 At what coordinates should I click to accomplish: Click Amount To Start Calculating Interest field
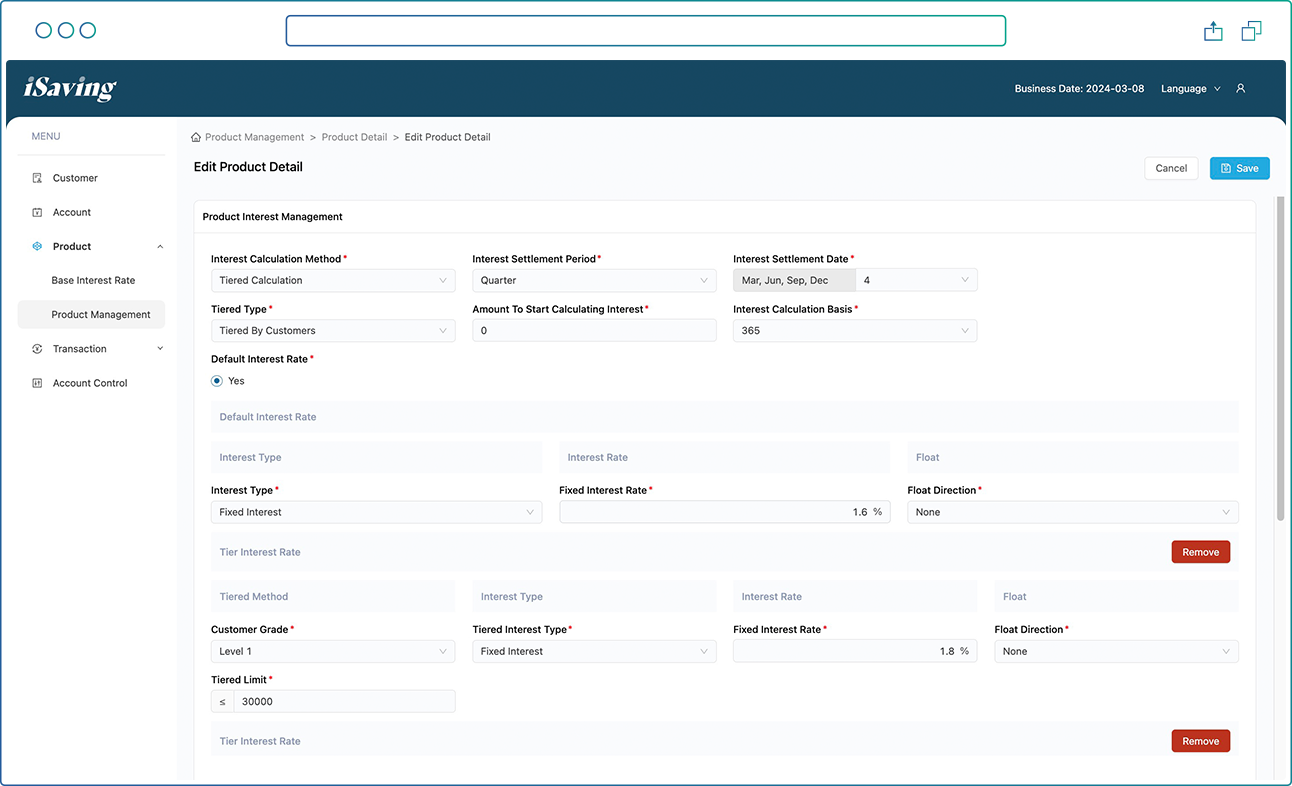(x=594, y=330)
